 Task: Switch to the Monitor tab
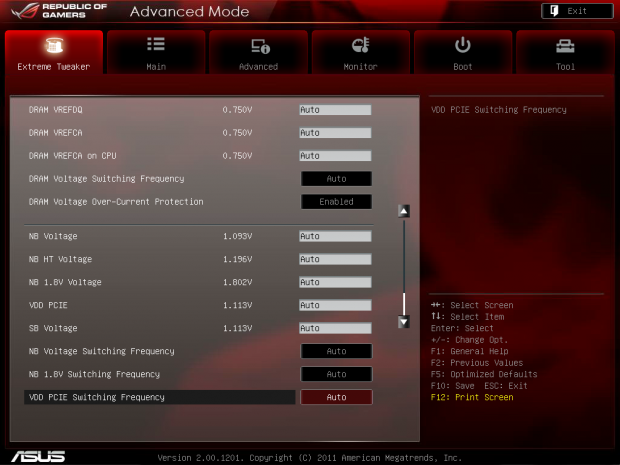tap(361, 52)
